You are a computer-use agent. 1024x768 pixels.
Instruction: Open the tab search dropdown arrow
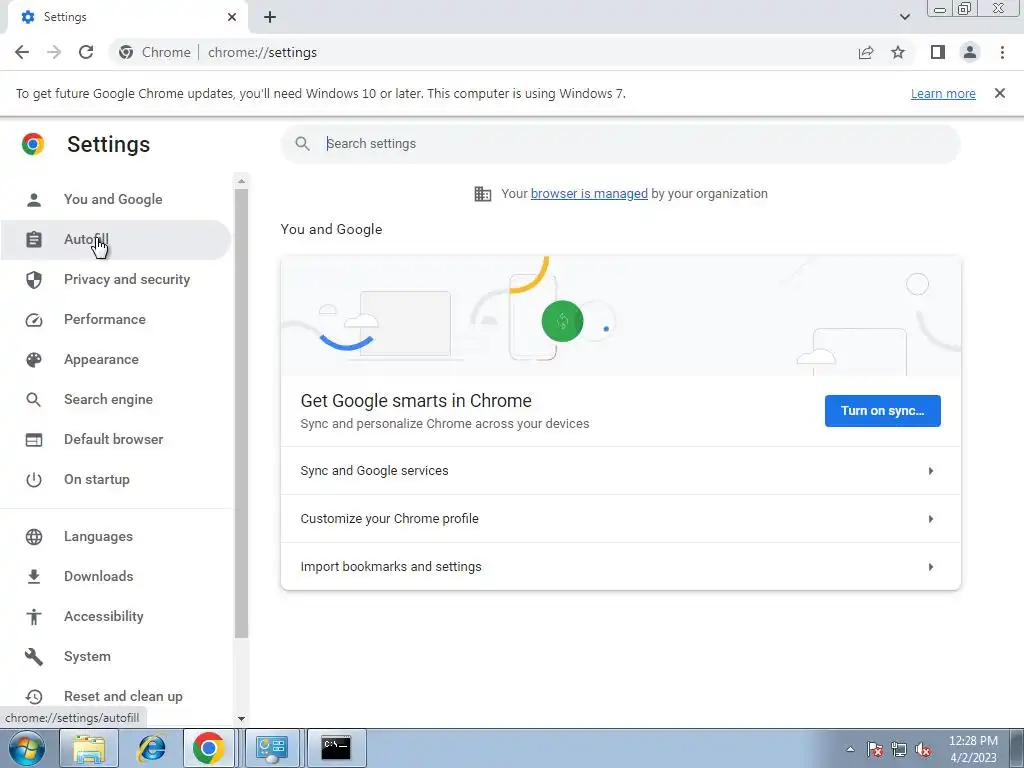(x=904, y=17)
